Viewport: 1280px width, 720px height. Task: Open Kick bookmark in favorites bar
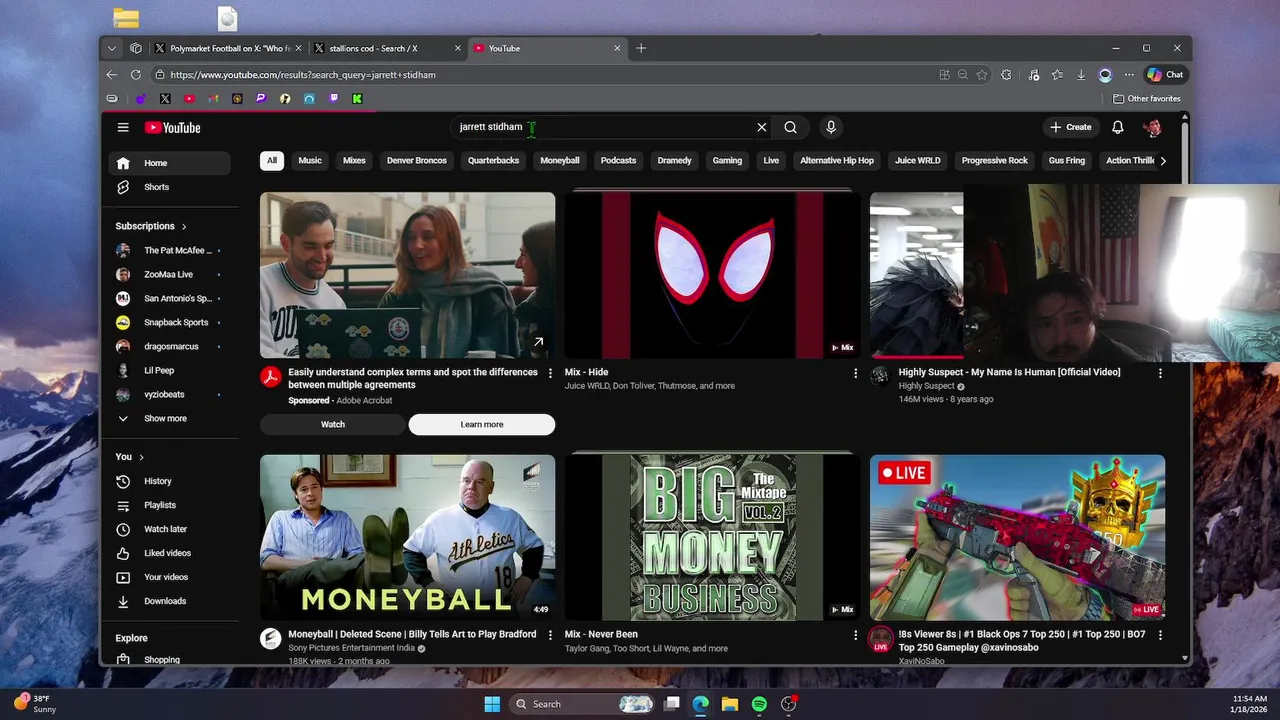pos(357,98)
